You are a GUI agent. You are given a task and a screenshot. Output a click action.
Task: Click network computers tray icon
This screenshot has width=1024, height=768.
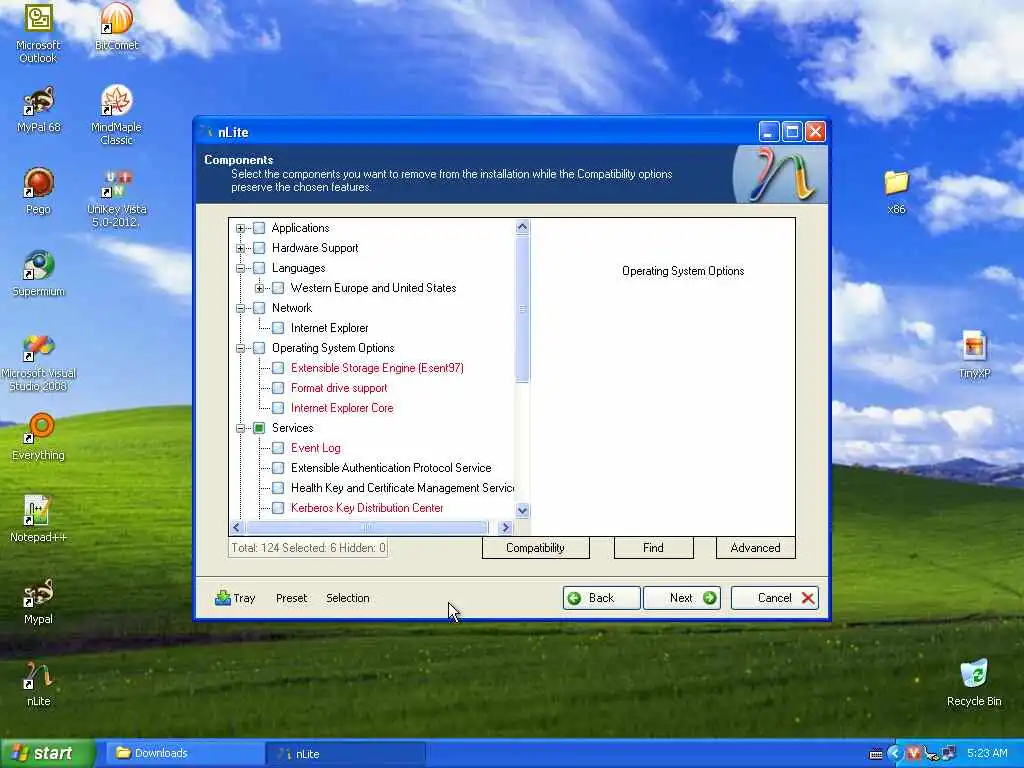pos(948,754)
